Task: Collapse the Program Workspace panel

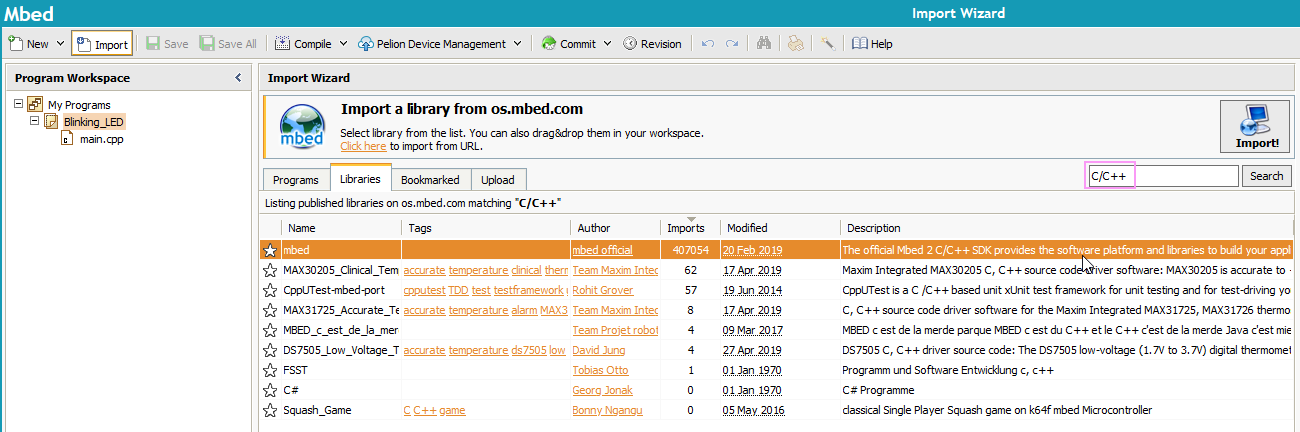Action: pyautogui.click(x=238, y=78)
